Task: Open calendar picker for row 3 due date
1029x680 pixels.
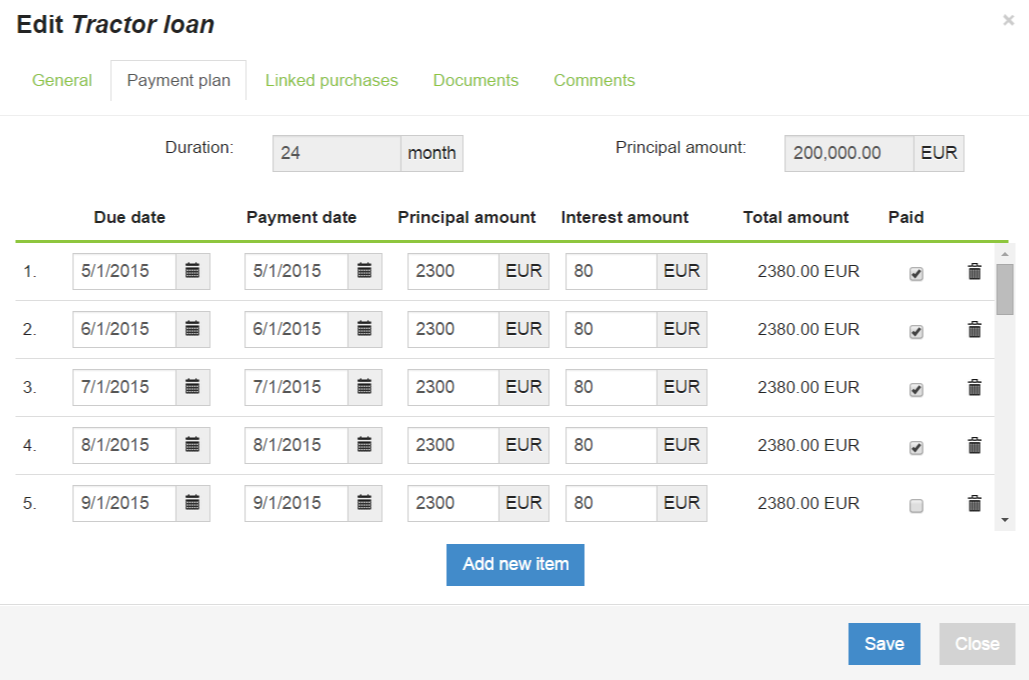Action: click(193, 387)
